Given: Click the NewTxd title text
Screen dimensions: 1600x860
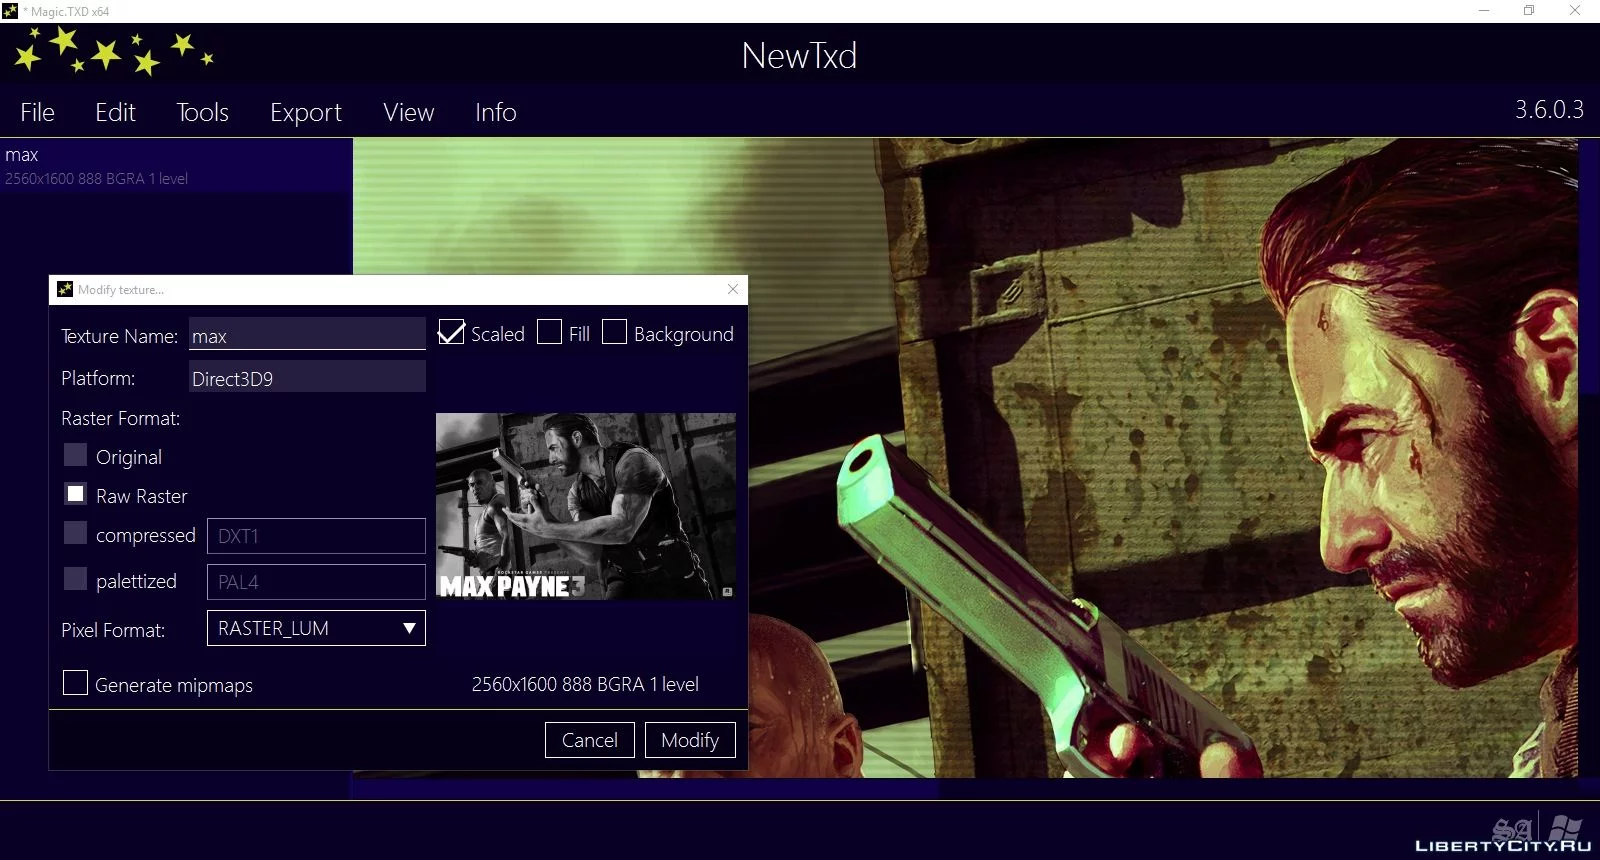Looking at the screenshot, I should click(x=799, y=56).
